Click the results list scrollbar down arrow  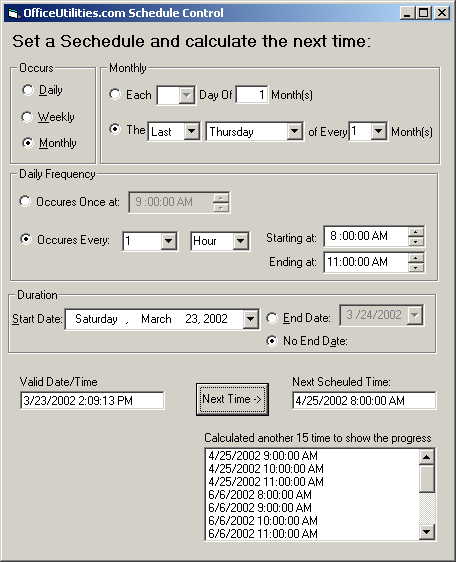click(x=426, y=531)
